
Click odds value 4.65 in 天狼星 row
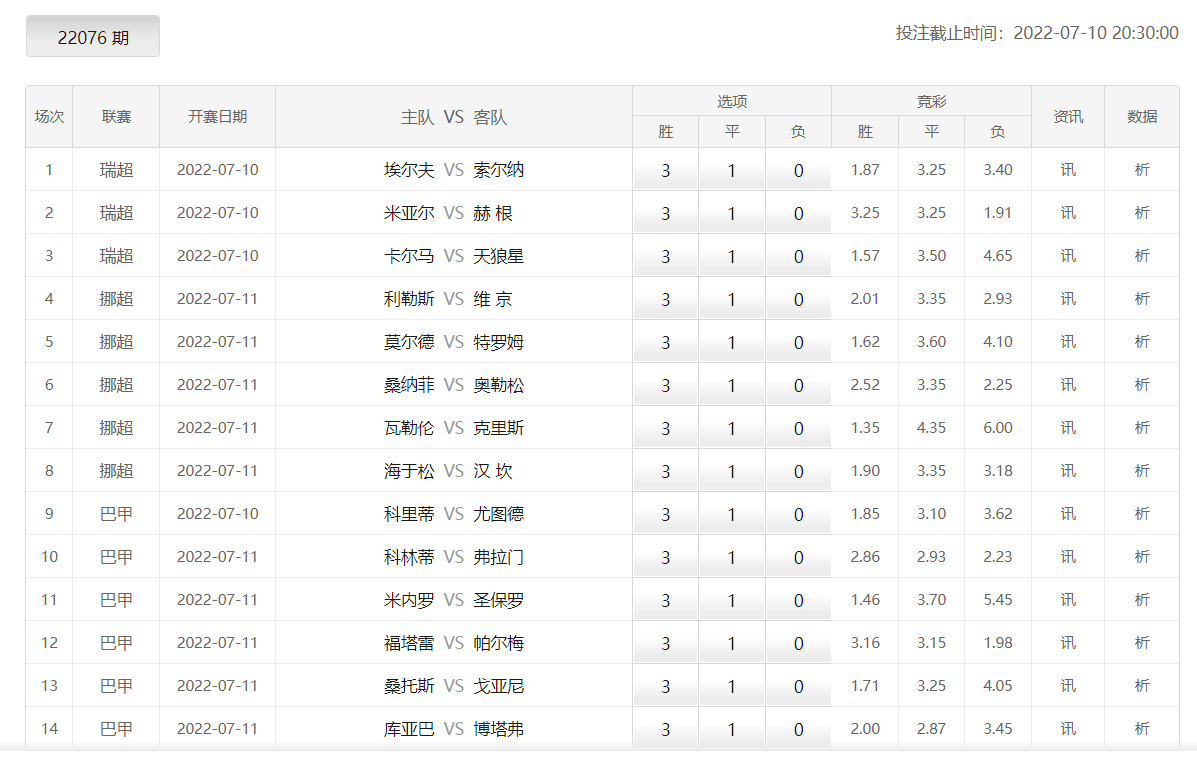point(998,256)
